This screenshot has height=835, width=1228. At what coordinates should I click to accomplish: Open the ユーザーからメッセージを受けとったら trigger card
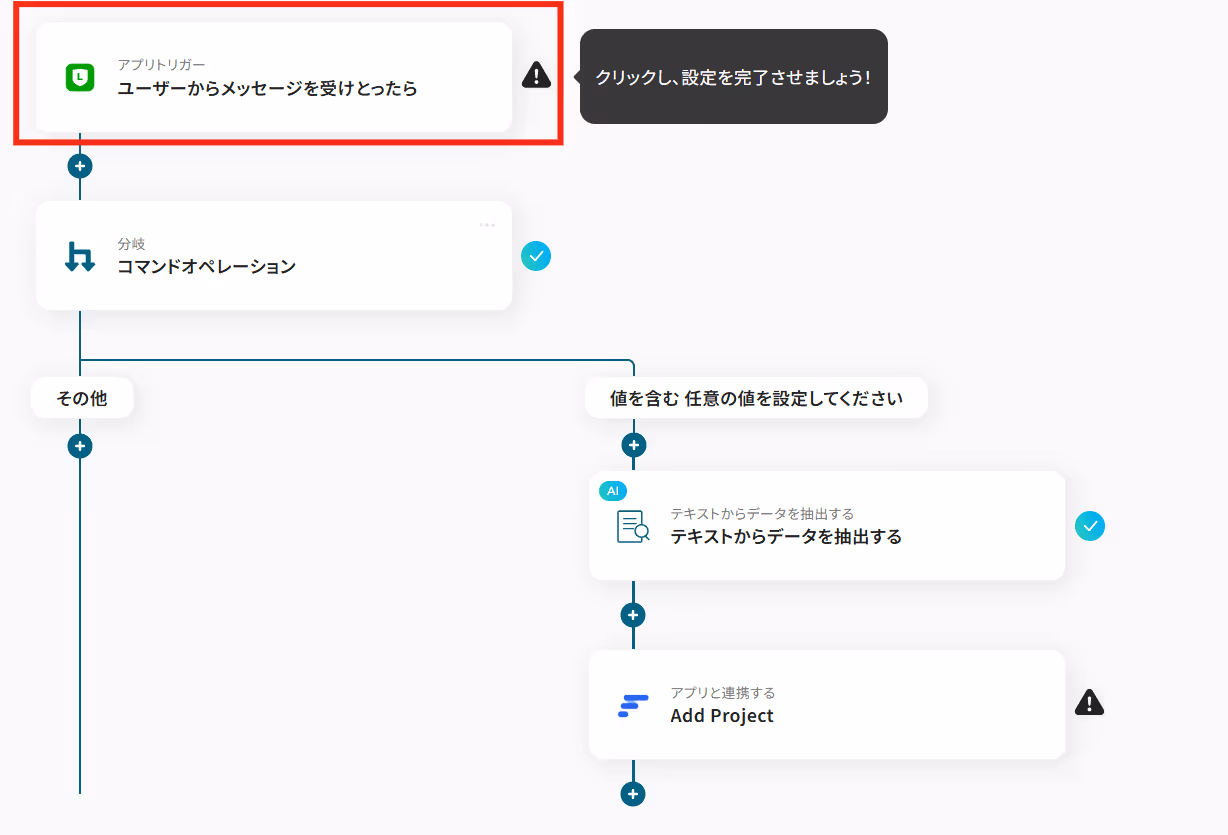pyautogui.click(x=274, y=77)
